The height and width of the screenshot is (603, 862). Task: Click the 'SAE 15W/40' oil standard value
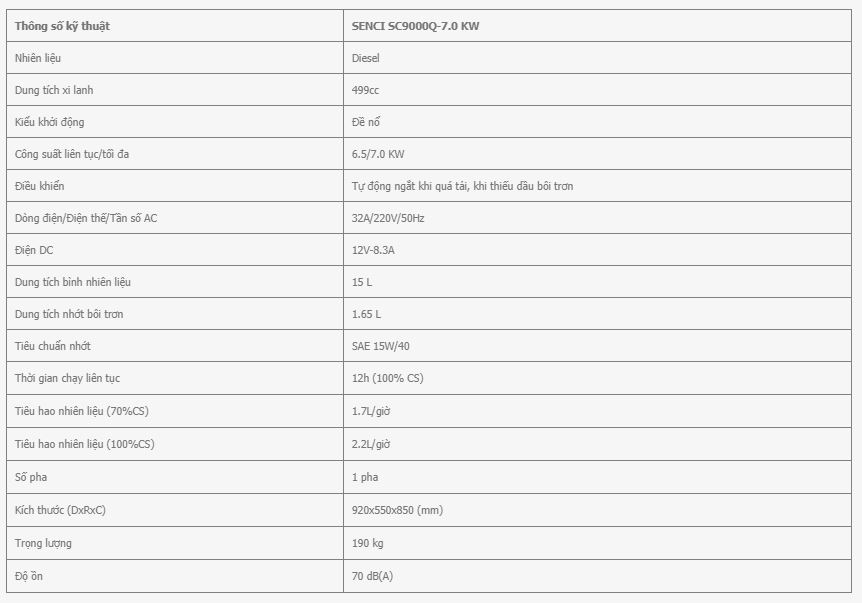pos(380,346)
